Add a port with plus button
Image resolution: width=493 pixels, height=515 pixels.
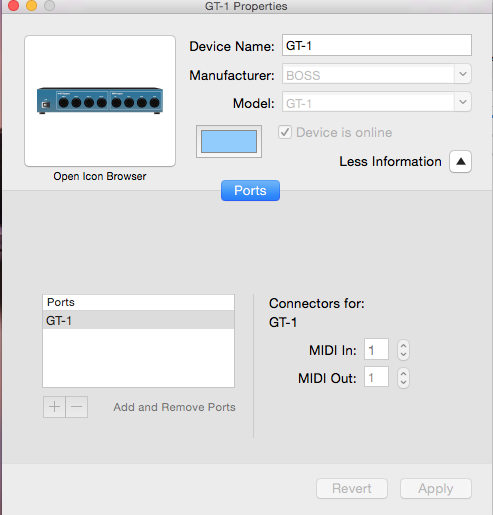tap(54, 407)
